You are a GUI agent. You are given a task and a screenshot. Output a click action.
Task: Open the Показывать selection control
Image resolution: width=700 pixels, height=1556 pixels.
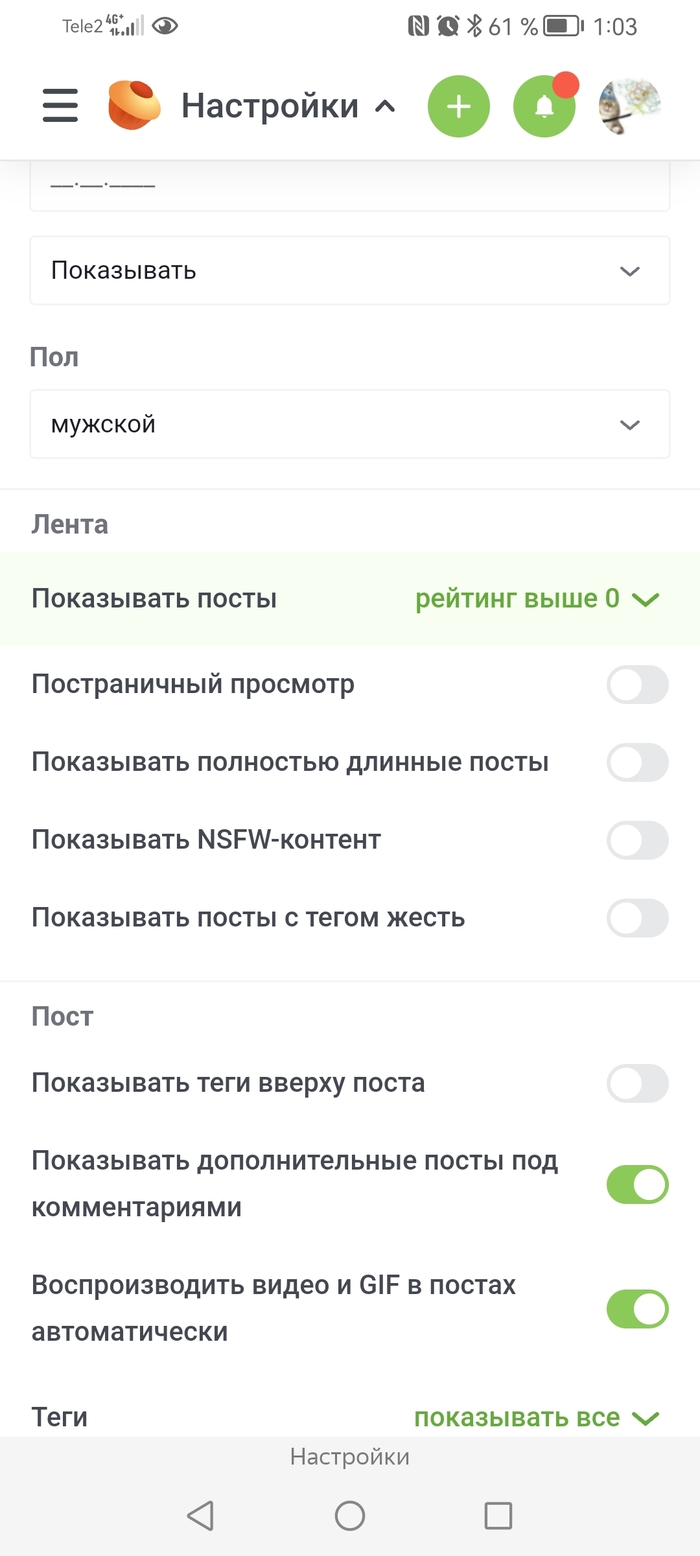pos(350,270)
